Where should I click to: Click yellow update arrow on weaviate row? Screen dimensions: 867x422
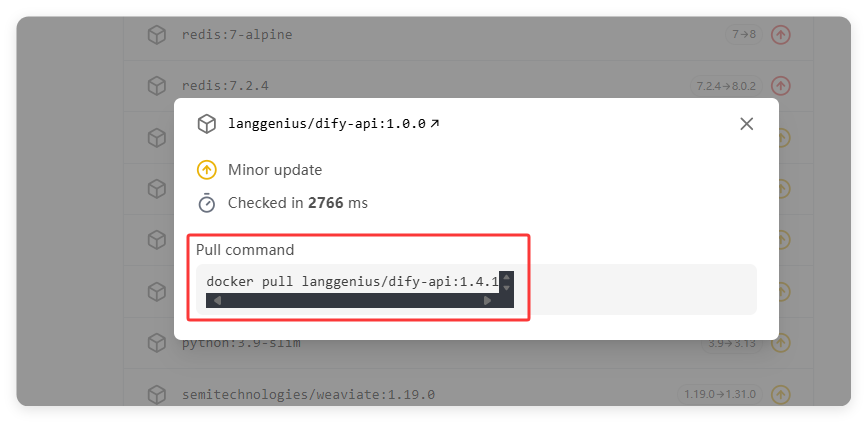tap(781, 394)
